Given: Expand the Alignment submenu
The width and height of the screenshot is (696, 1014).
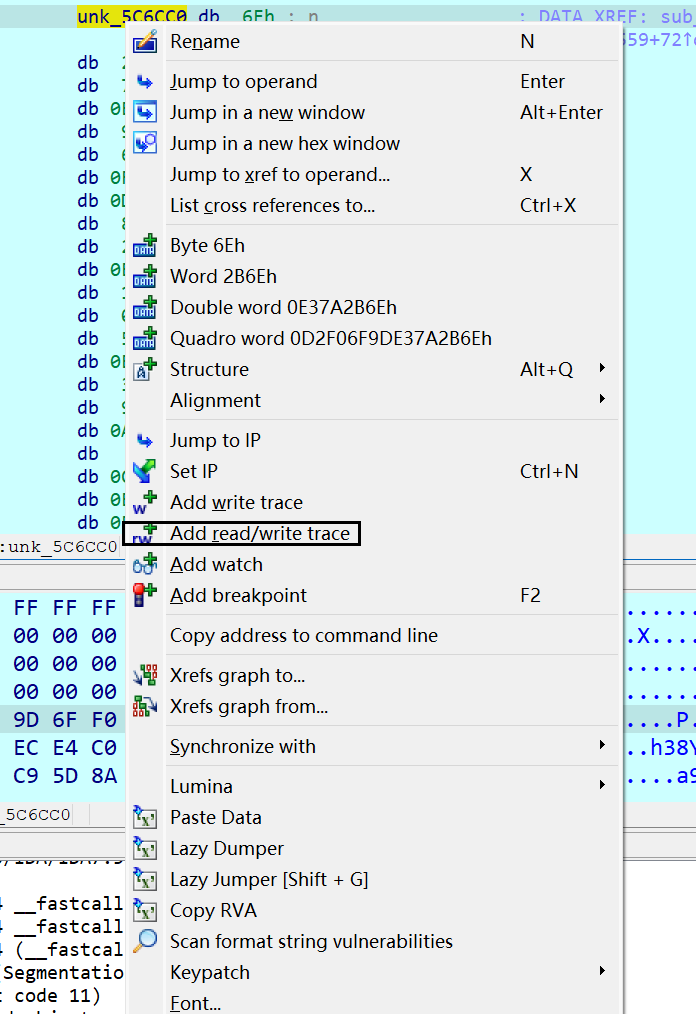Looking at the screenshot, I should 602,400.
